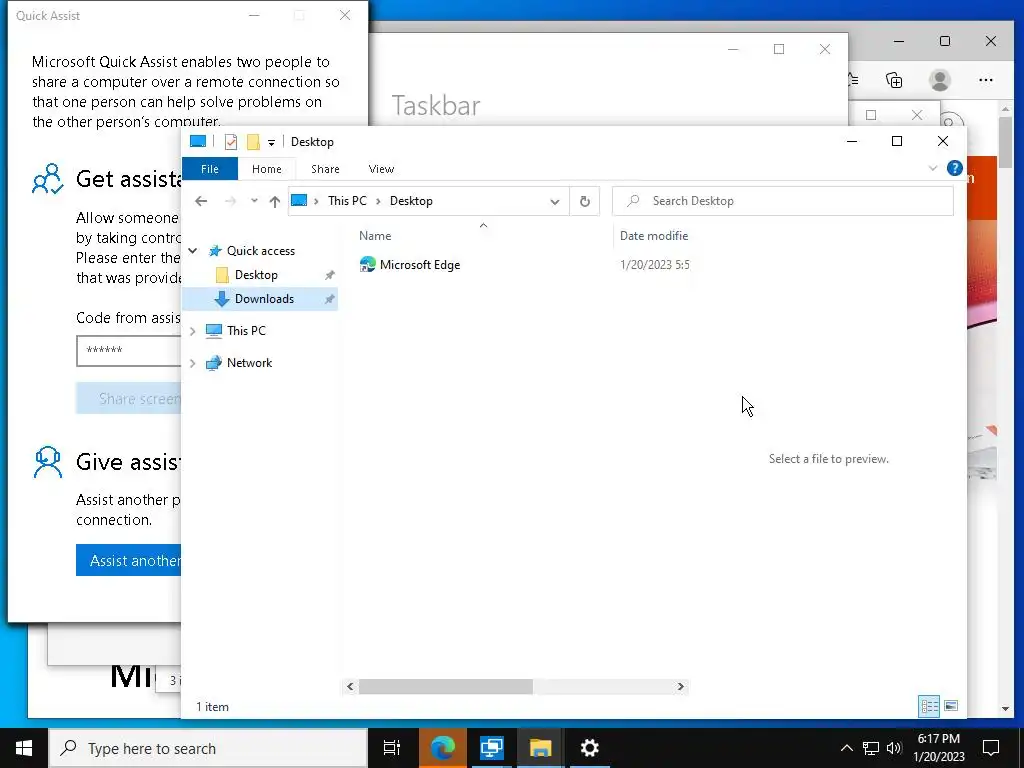The width and height of the screenshot is (1024, 768).
Task: Click the network tray icon
Action: (871, 748)
